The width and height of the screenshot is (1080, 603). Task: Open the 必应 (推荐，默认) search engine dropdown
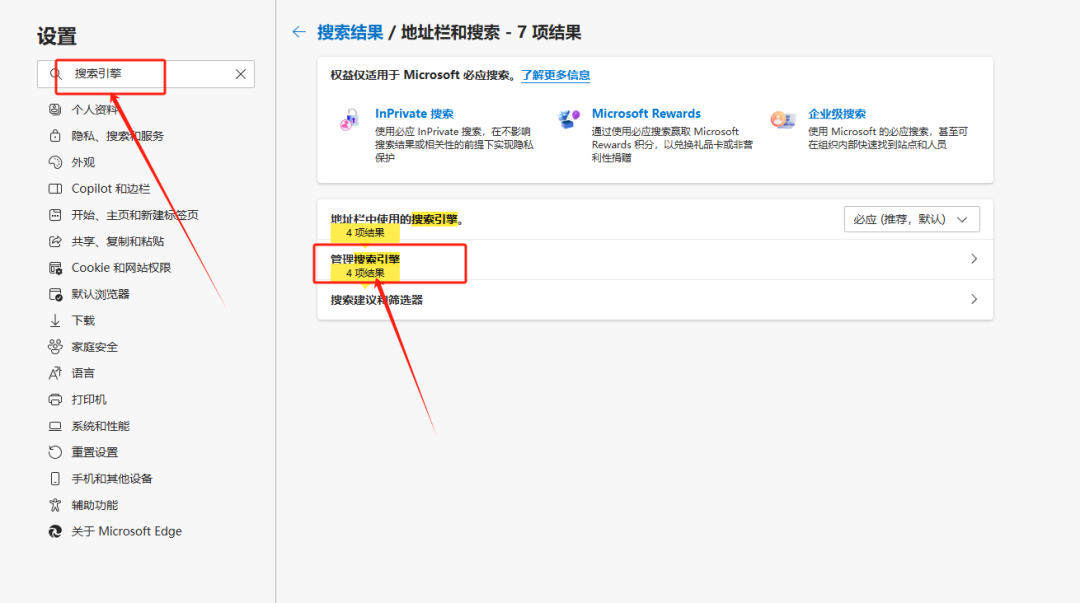(x=911, y=219)
